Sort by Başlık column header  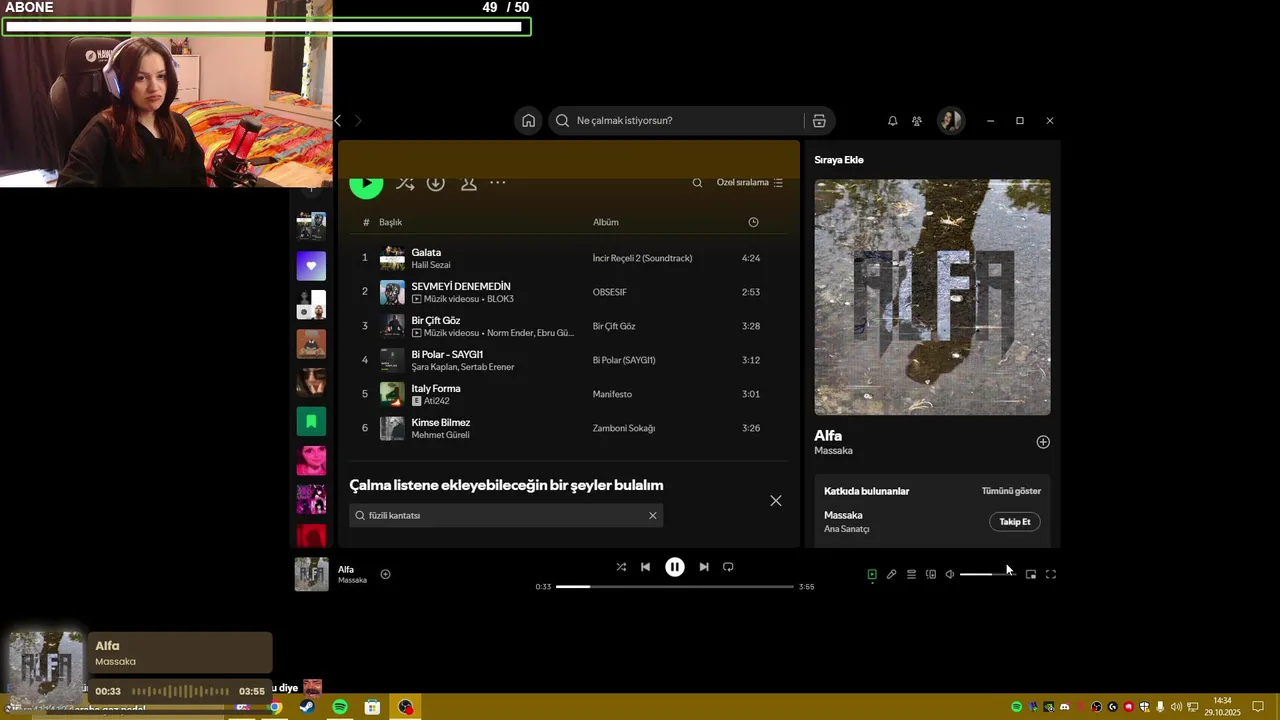tap(390, 222)
